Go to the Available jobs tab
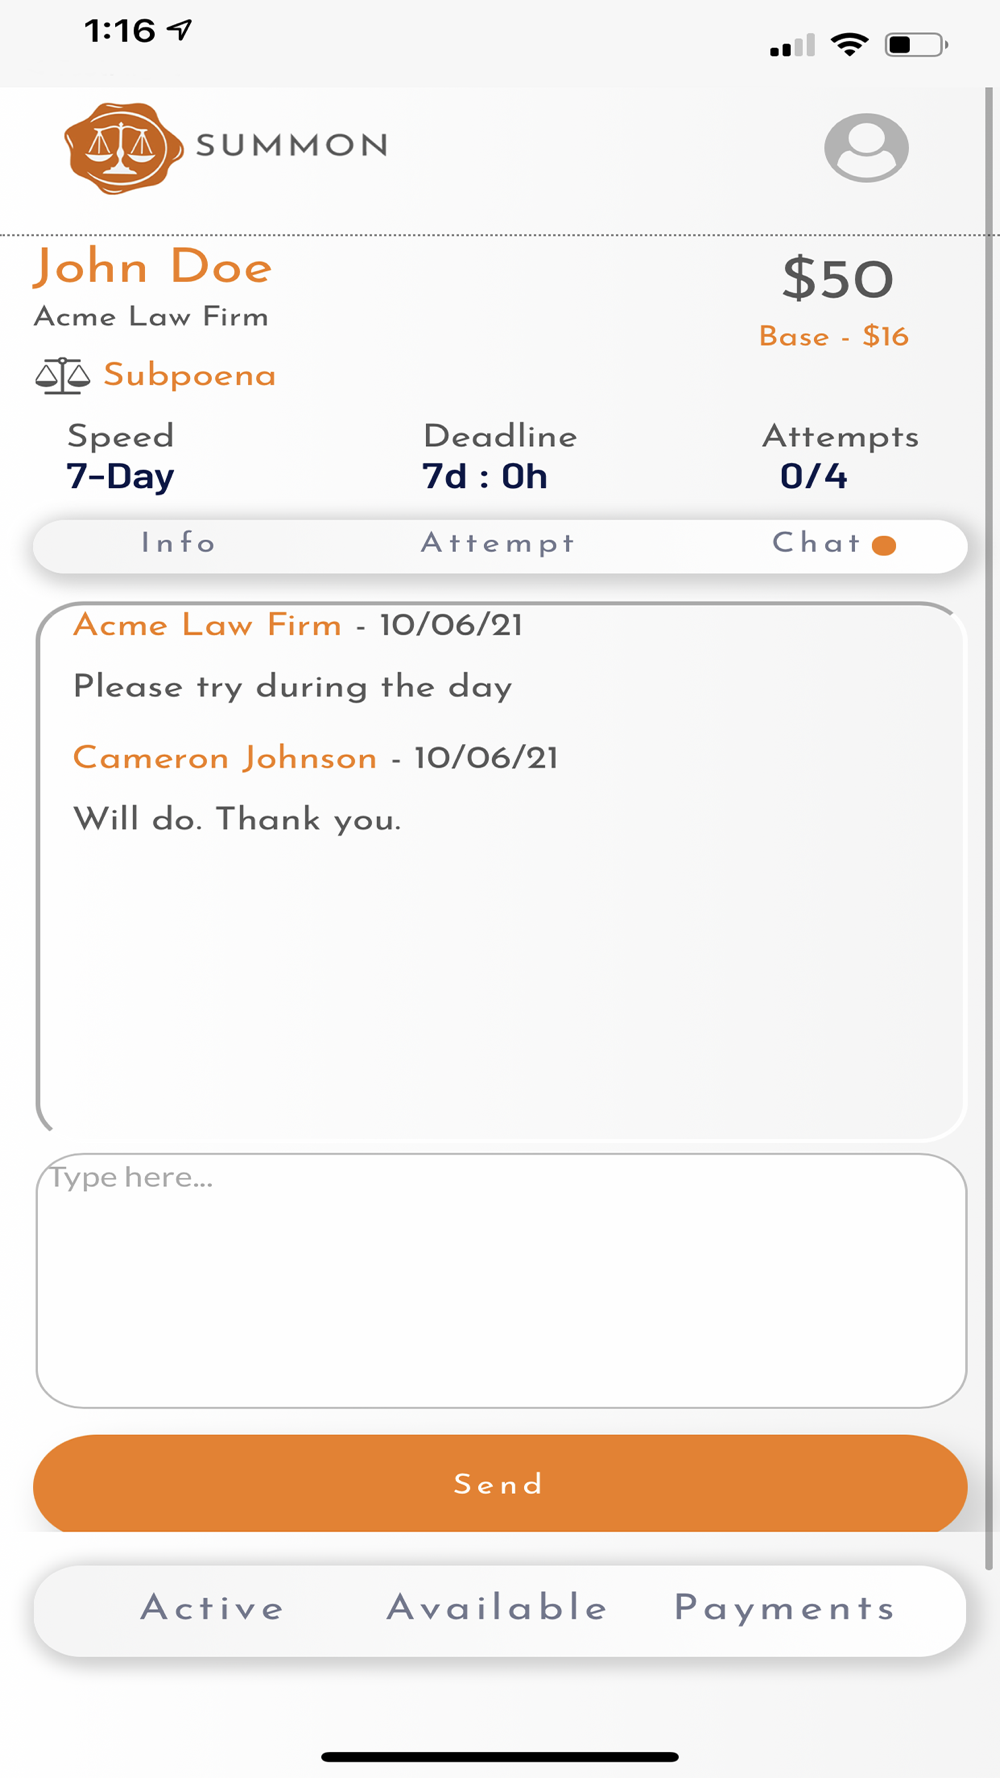The height and width of the screenshot is (1778, 1000). (x=498, y=1607)
